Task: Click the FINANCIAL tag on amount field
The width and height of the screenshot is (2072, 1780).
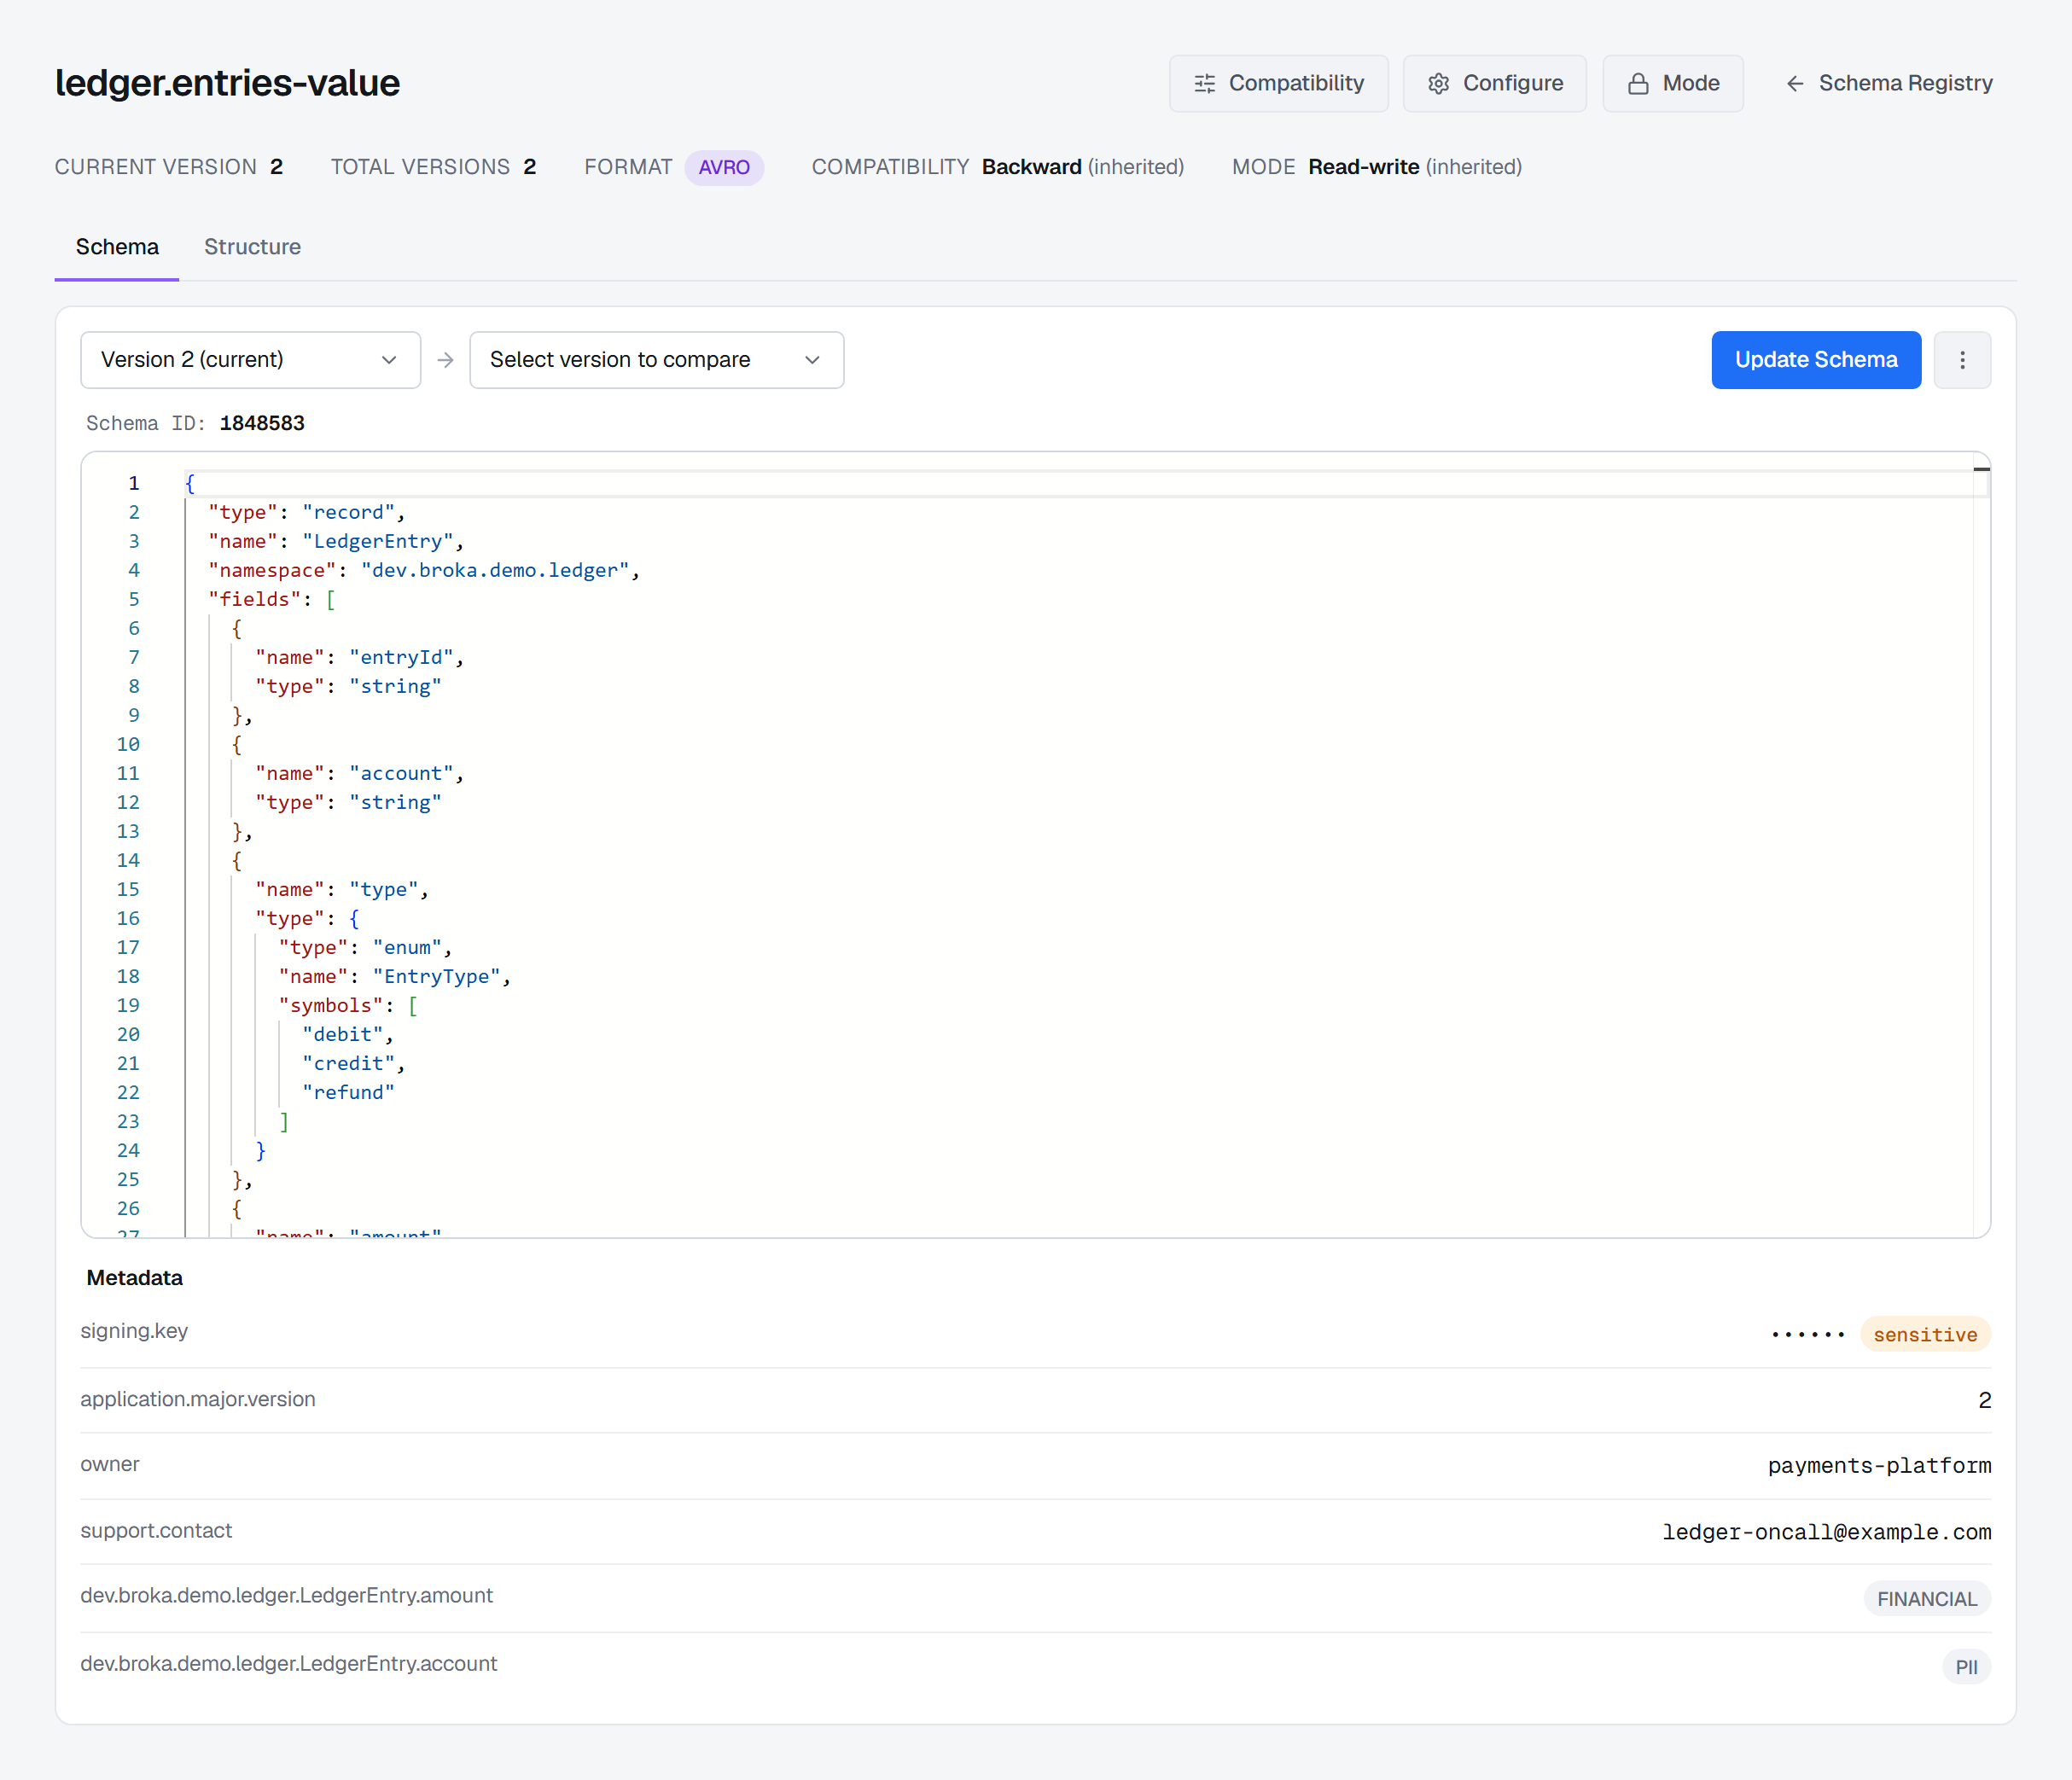Action: pyautogui.click(x=1926, y=1598)
